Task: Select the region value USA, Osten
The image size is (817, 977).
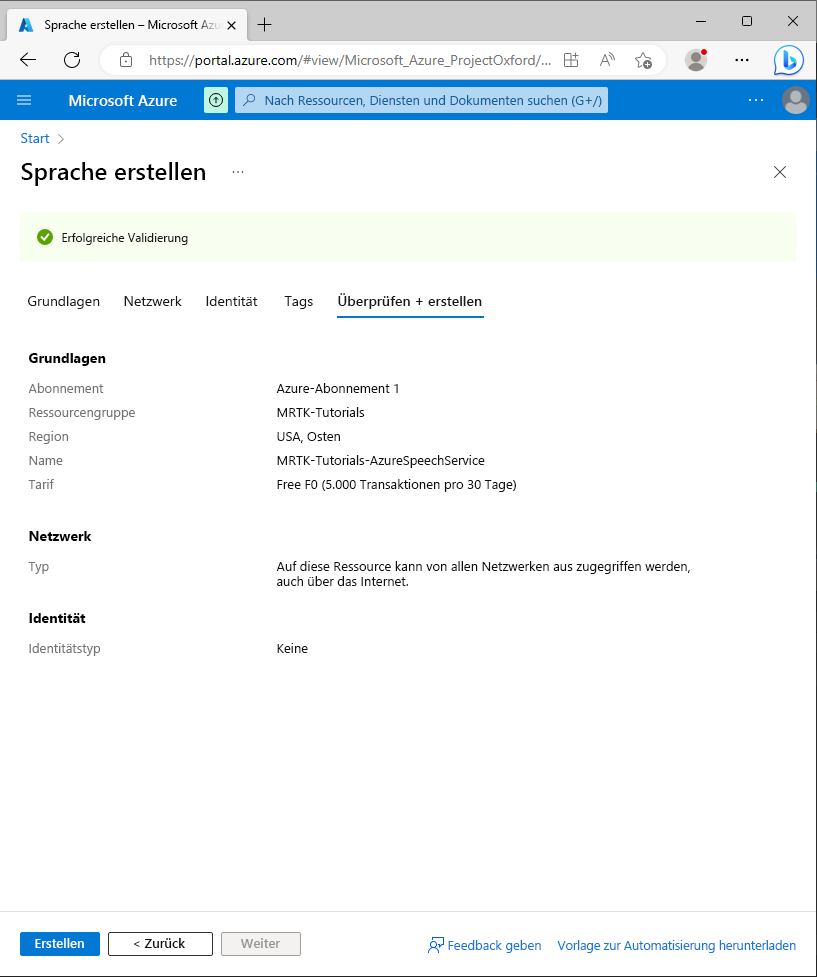Action: point(308,437)
